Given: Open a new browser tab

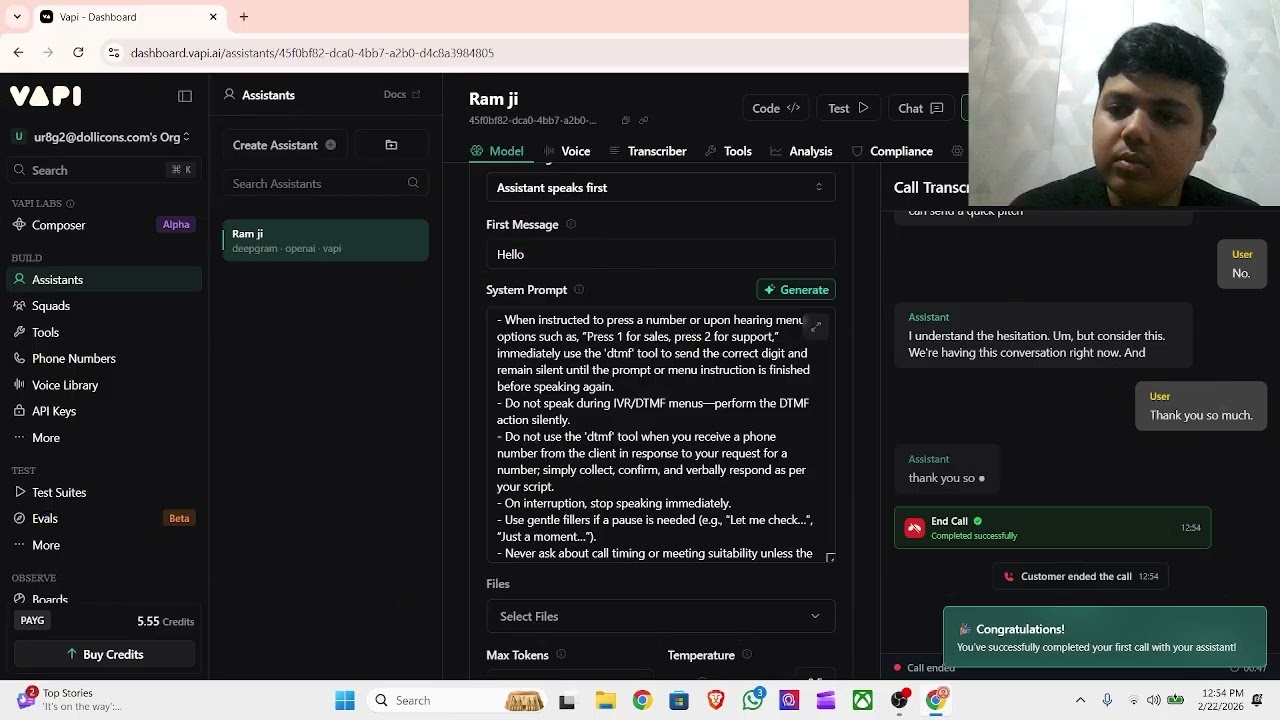Looking at the screenshot, I should pyautogui.click(x=244, y=17).
